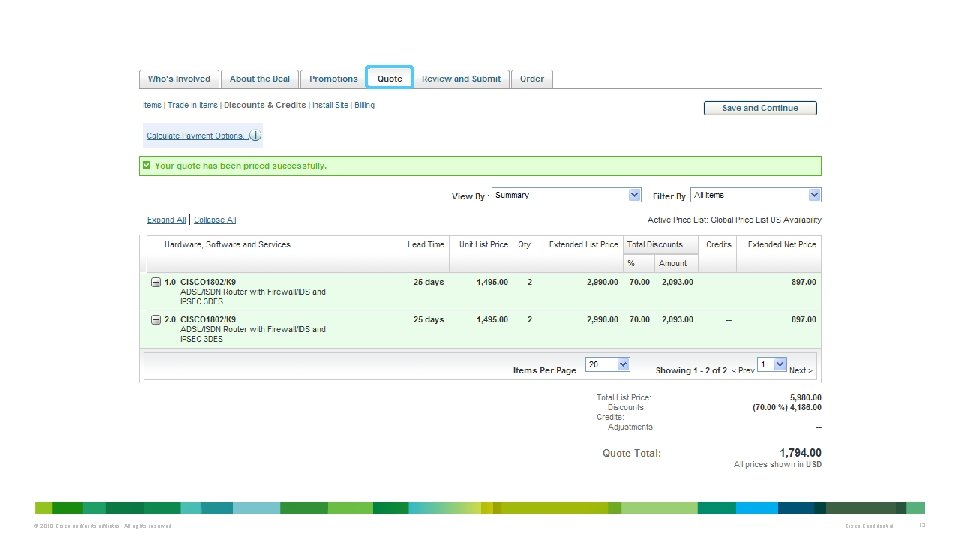Click Lead Time column header
Viewport: 960px width, 540px height.
pyautogui.click(x=426, y=244)
